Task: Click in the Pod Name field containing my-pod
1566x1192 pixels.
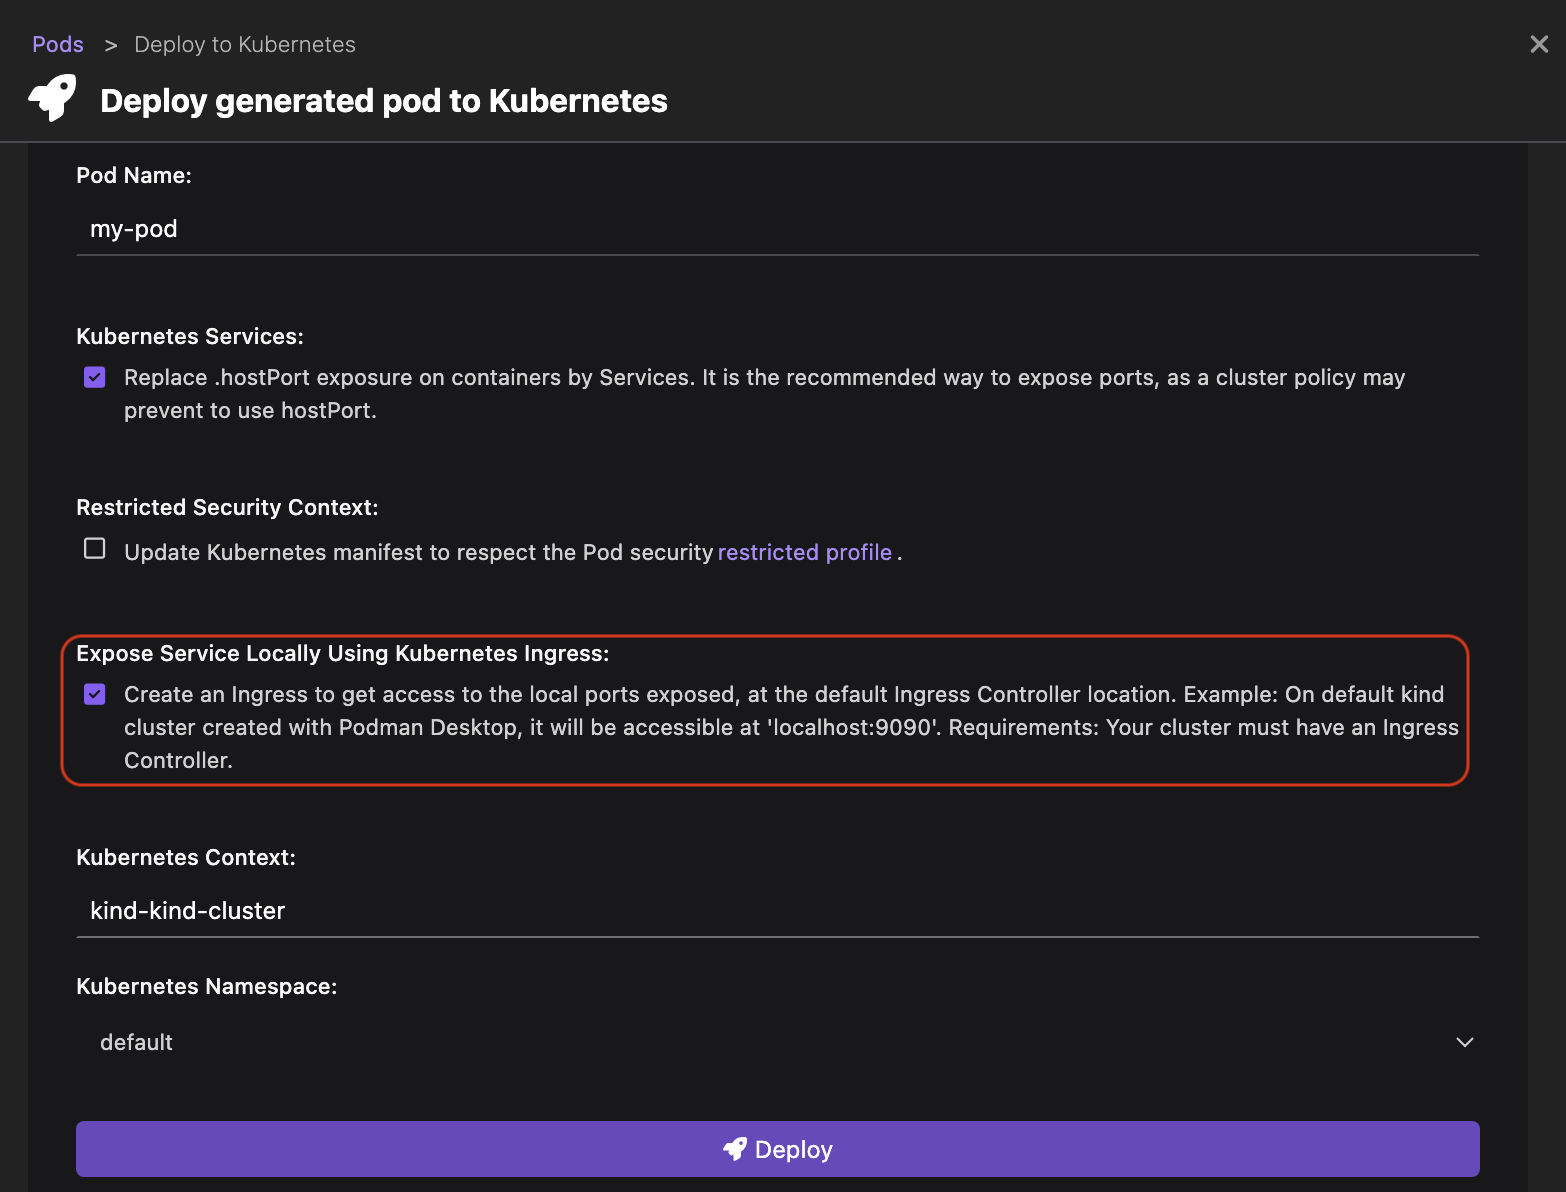Action: tap(776, 229)
